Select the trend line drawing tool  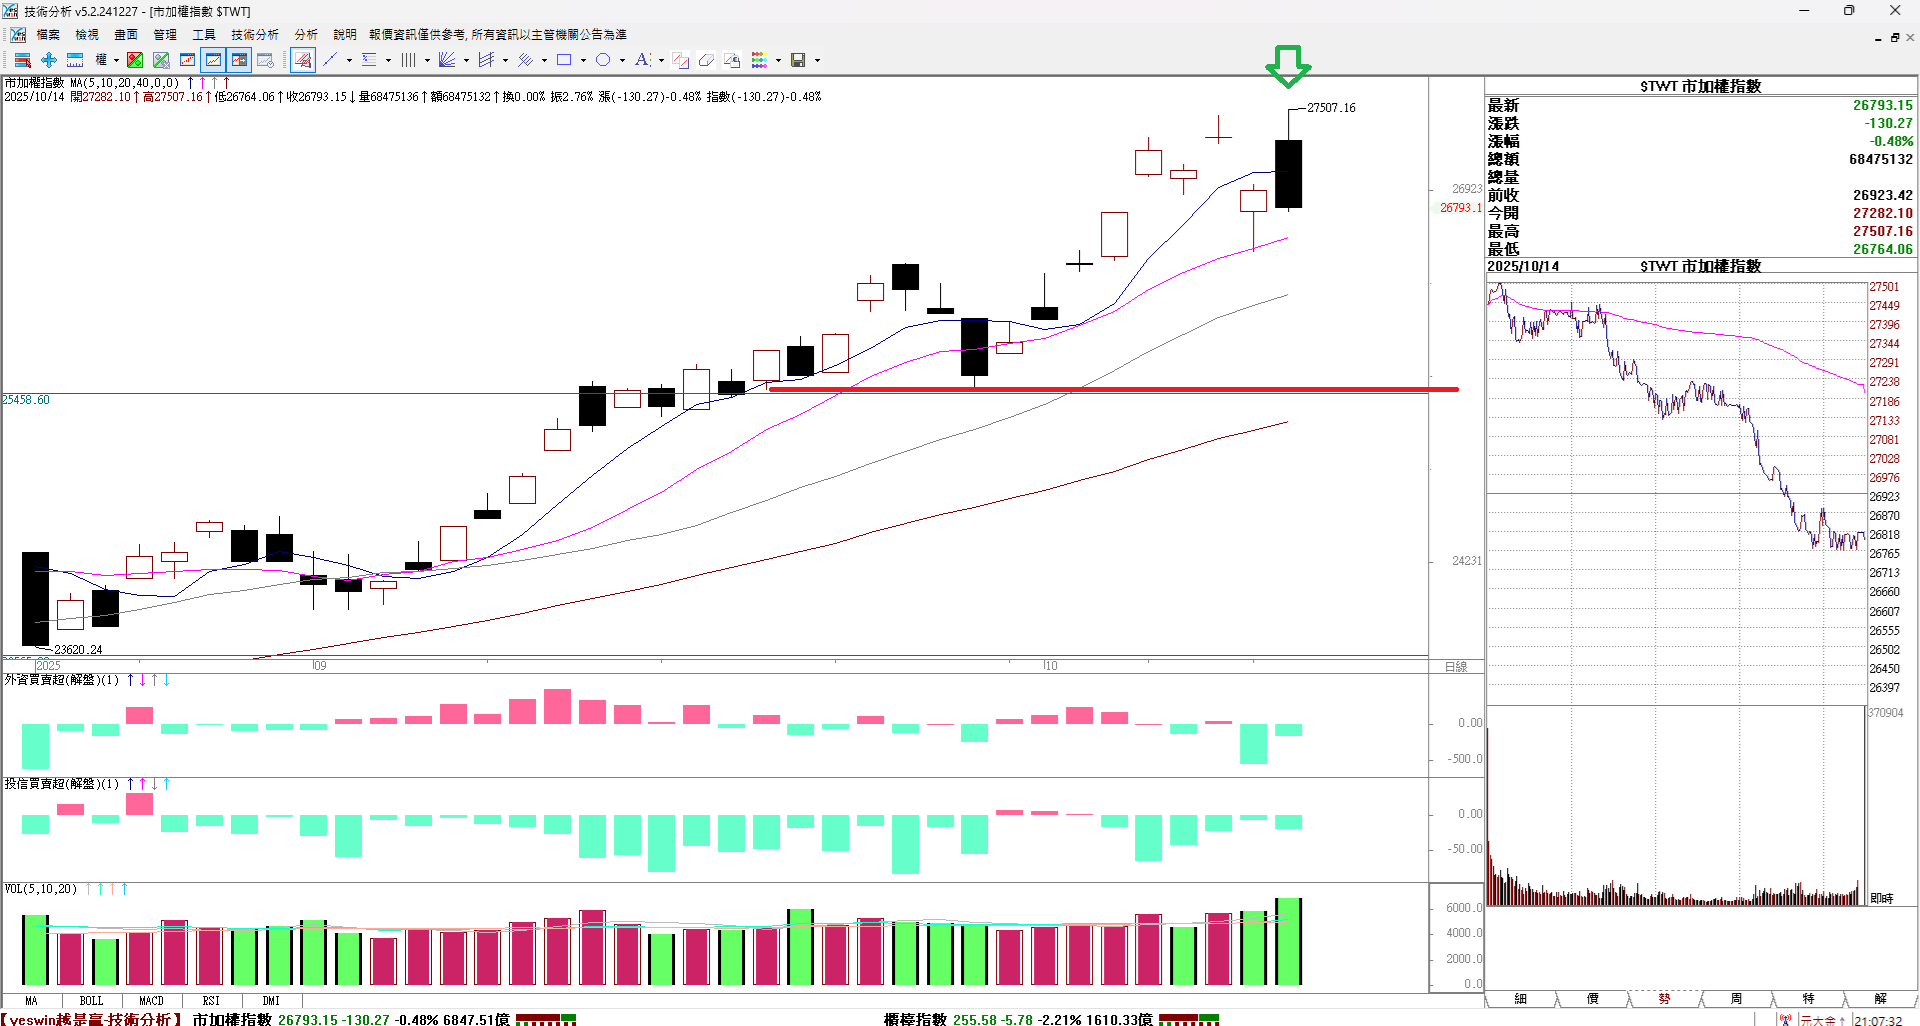click(x=330, y=60)
